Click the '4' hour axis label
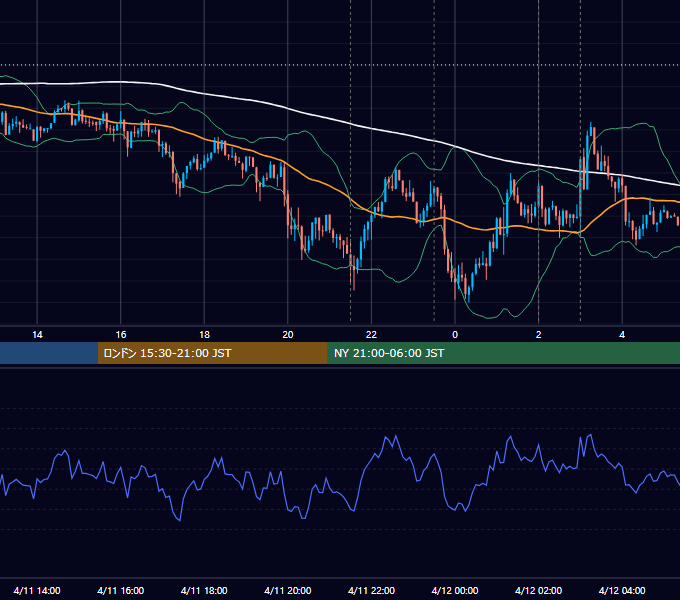Screen dimensions: 680x600 pyautogui.click(x=622, y=335)
